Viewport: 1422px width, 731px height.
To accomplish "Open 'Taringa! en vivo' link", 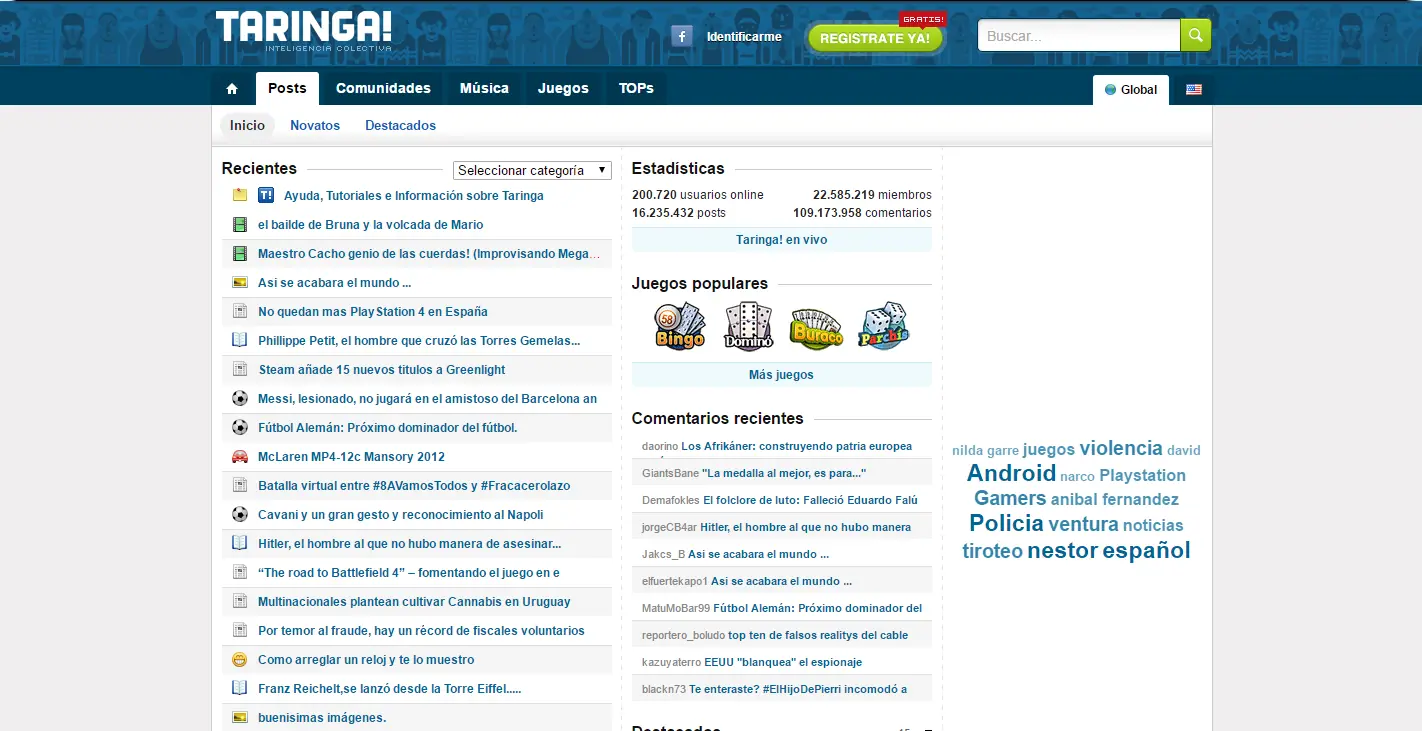I will (x=782, y=240).
